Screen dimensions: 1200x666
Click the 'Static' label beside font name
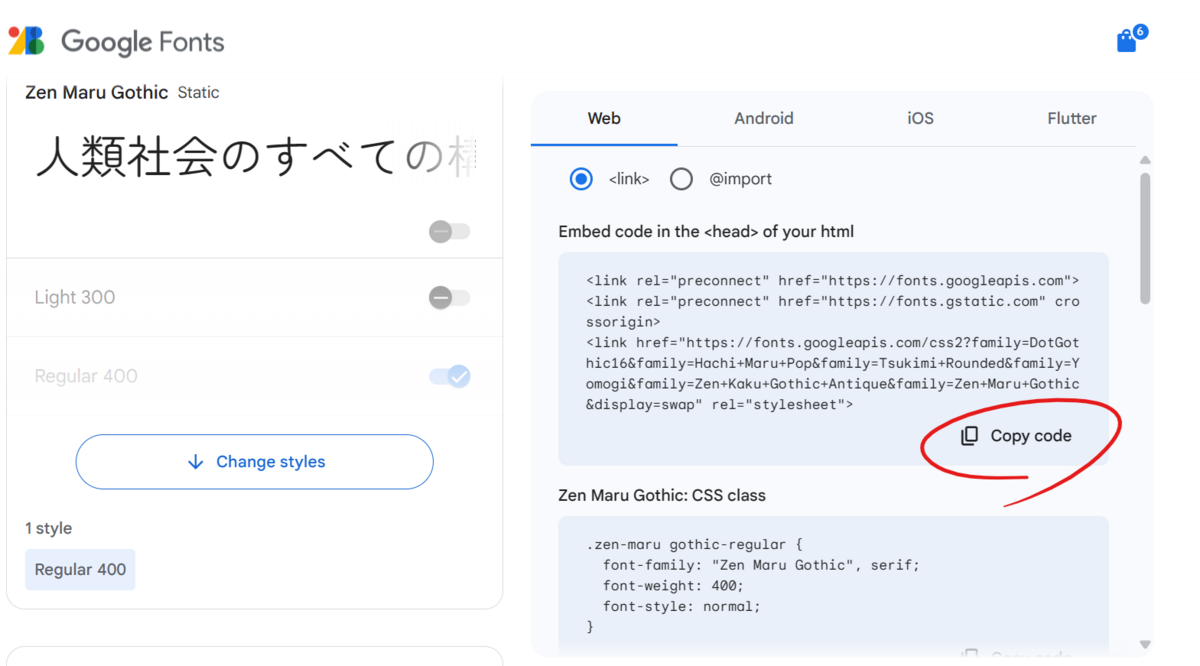pos(198,92)
